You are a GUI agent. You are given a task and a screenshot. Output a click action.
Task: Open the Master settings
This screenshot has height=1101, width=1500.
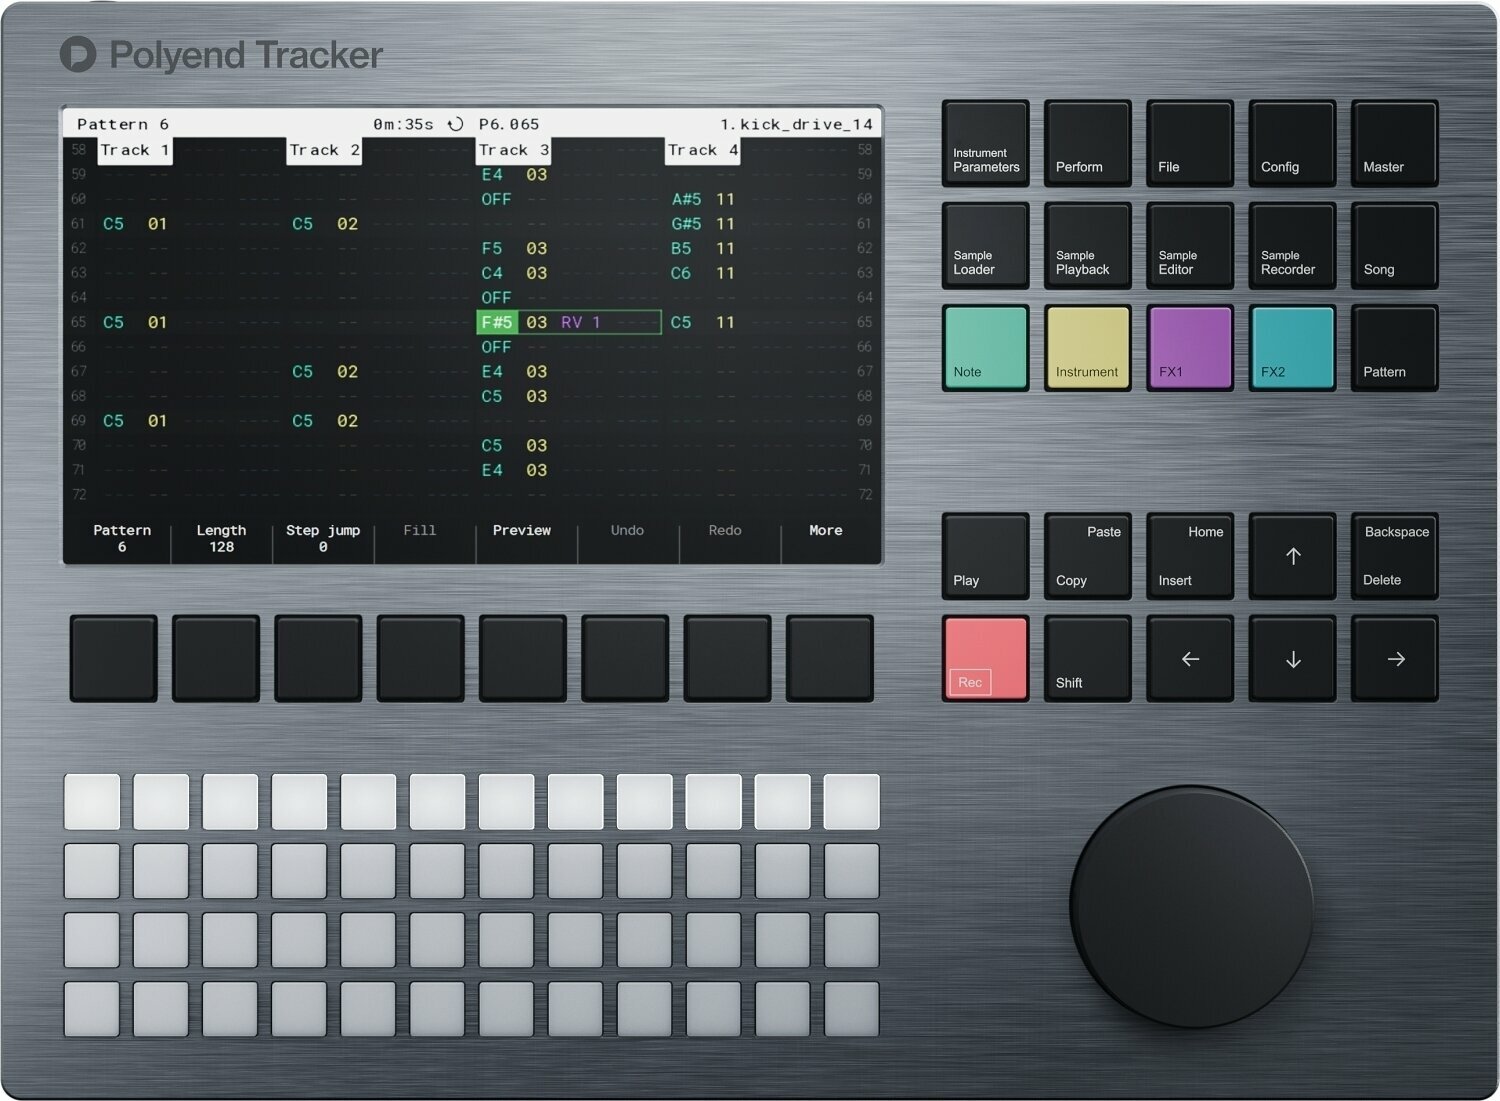click(x=1393, y=143)
